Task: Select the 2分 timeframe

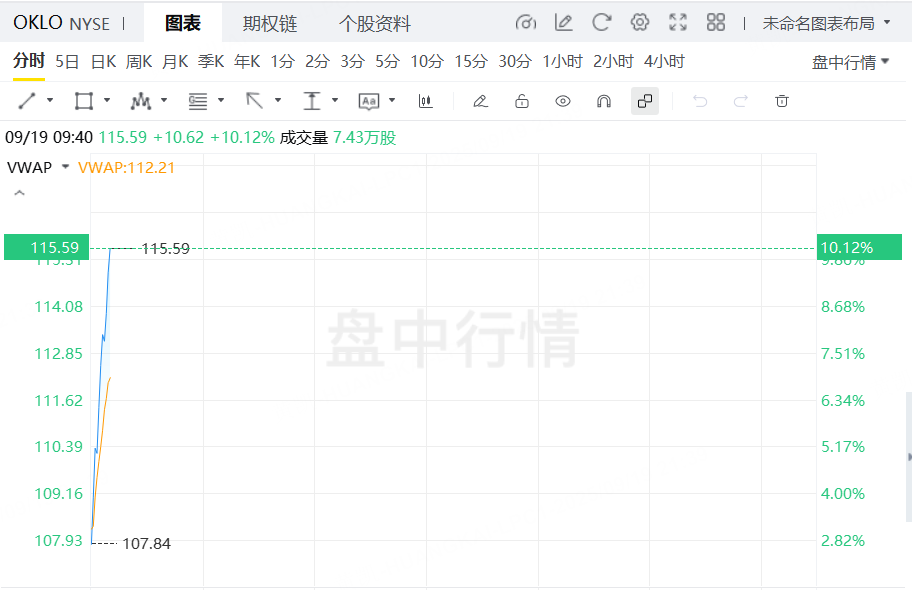Action: pyautogui.click(x=318, y=61)
